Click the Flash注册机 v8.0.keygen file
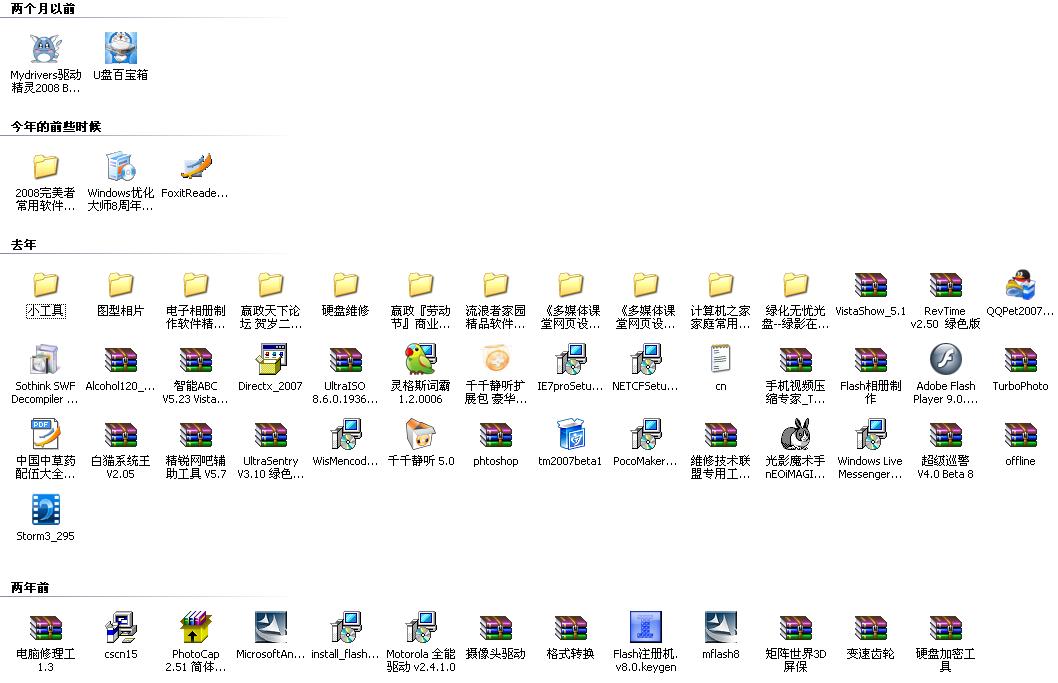Viewport: 1058px width, 683px height. 645,628
